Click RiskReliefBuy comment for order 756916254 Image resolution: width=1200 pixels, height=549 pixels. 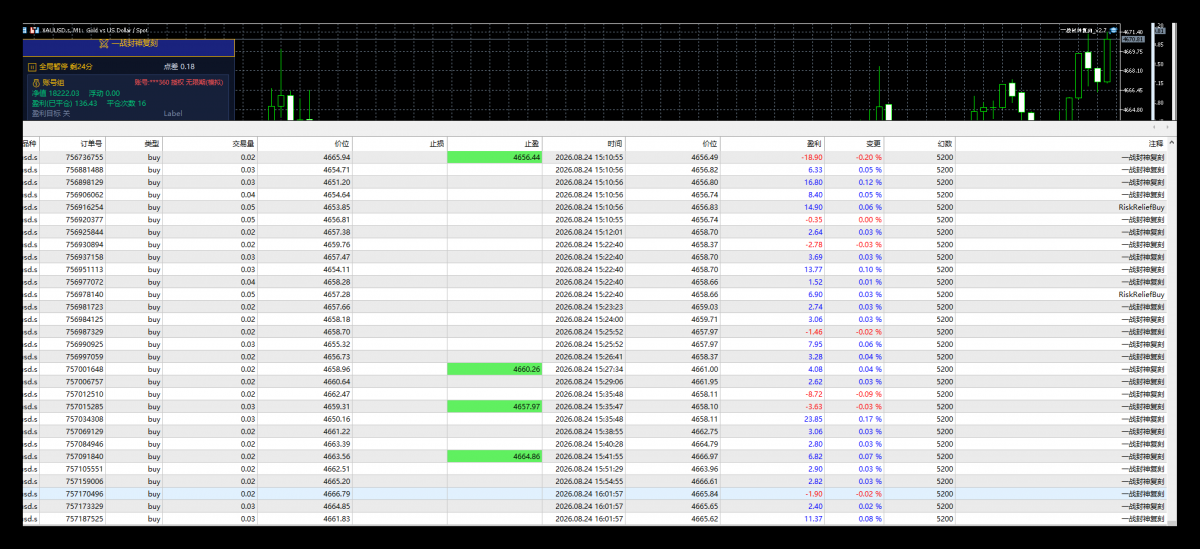pos(1142,207)
